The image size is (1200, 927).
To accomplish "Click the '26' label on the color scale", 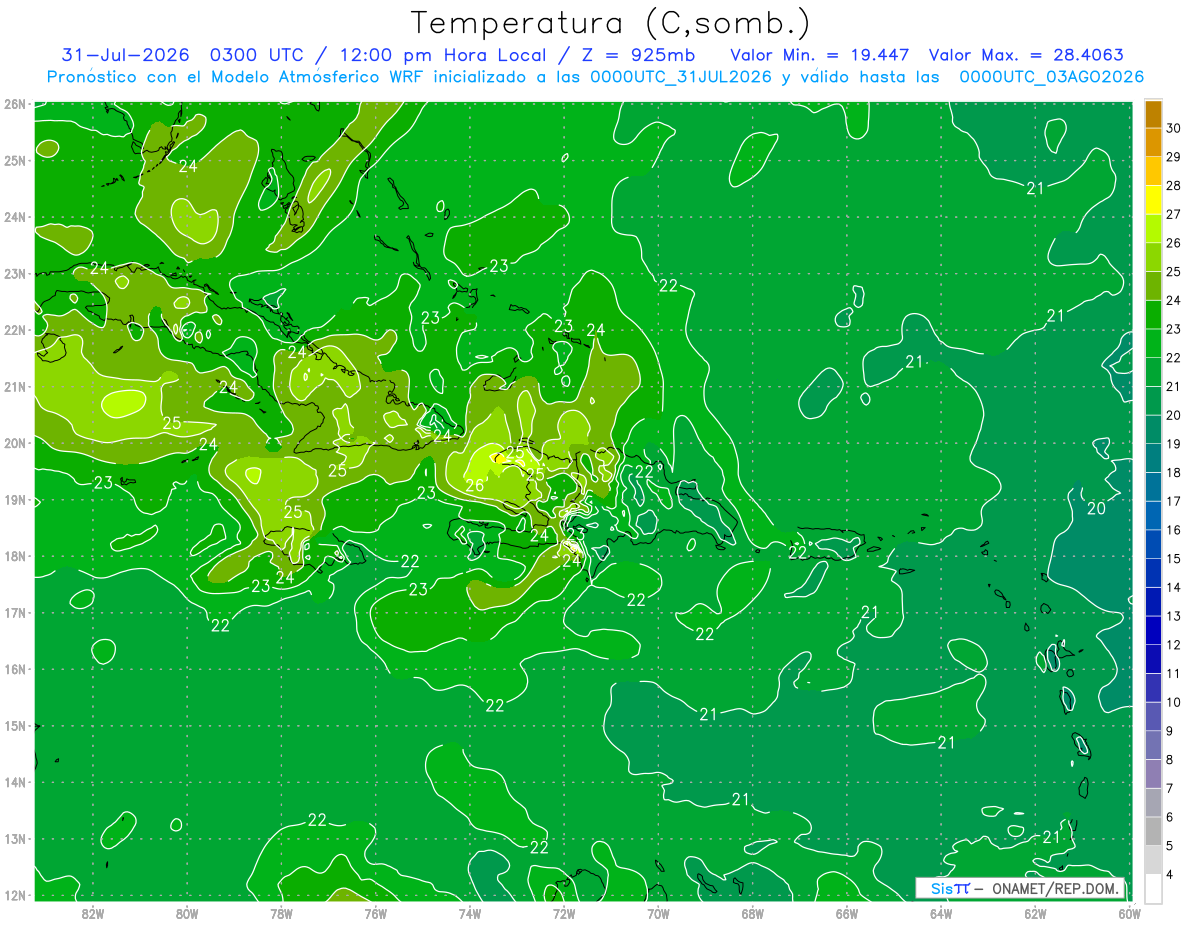I will click(1174, 243).
